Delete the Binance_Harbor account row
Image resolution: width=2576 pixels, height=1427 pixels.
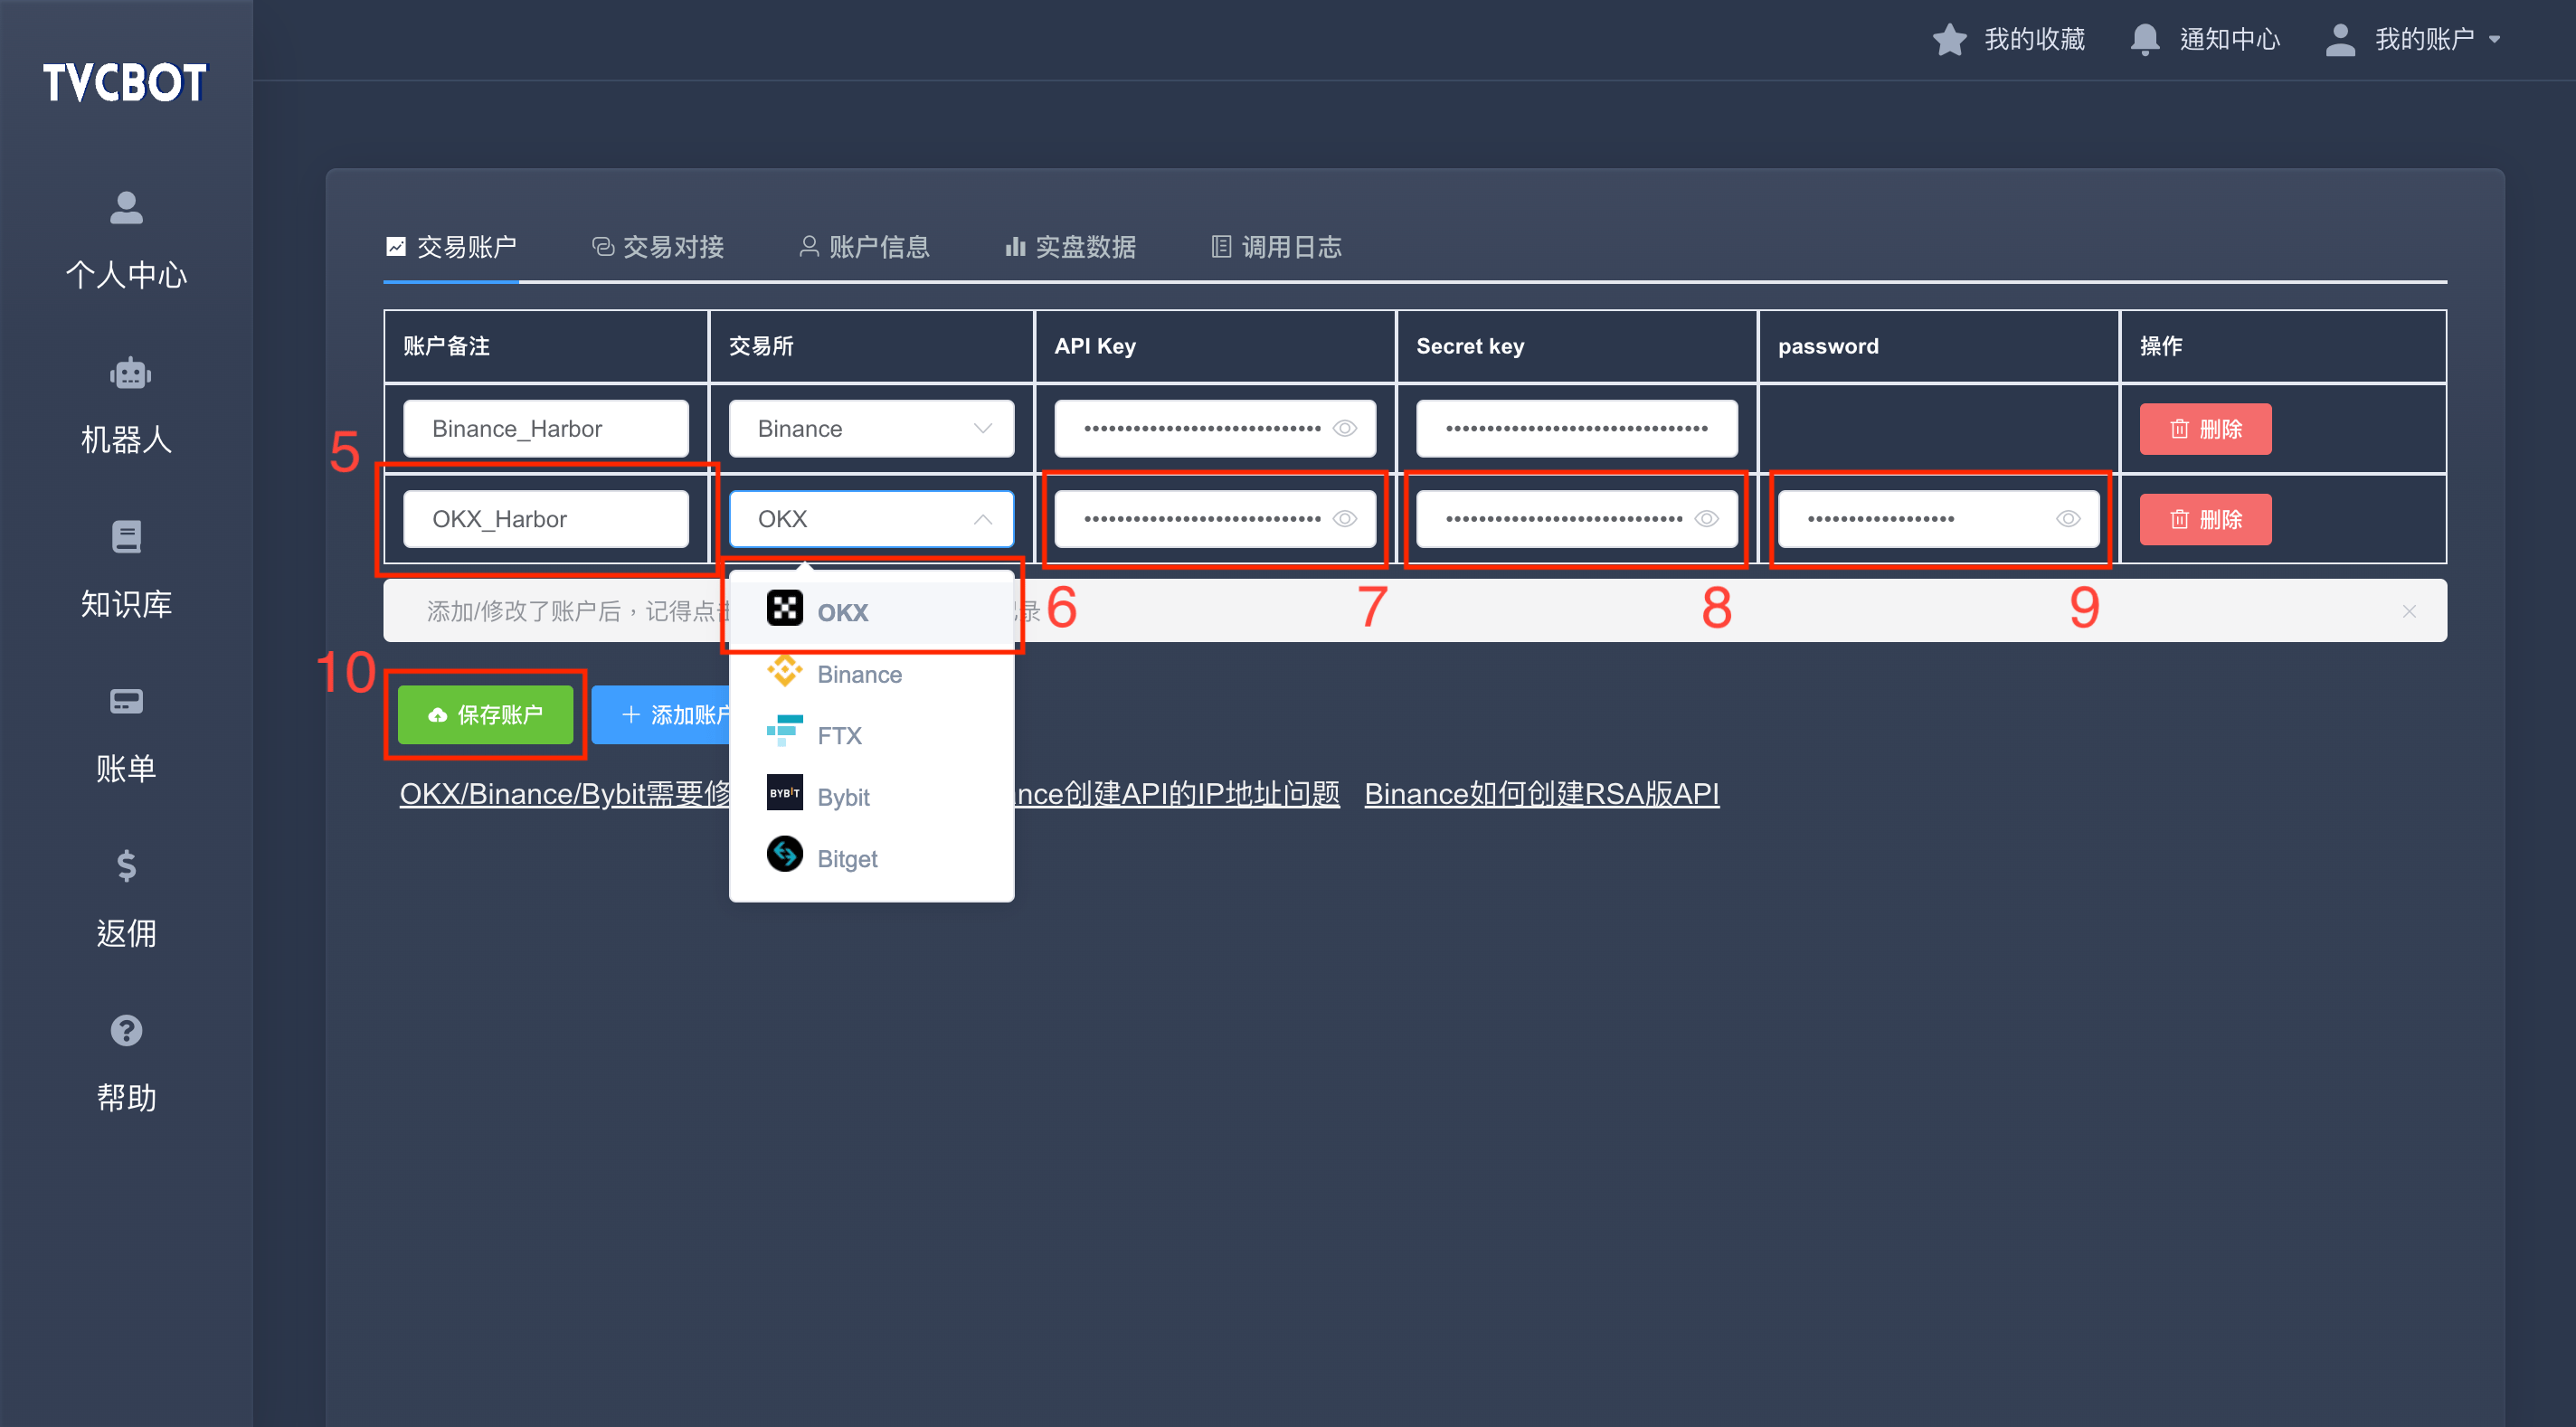tap(2205, 429)
